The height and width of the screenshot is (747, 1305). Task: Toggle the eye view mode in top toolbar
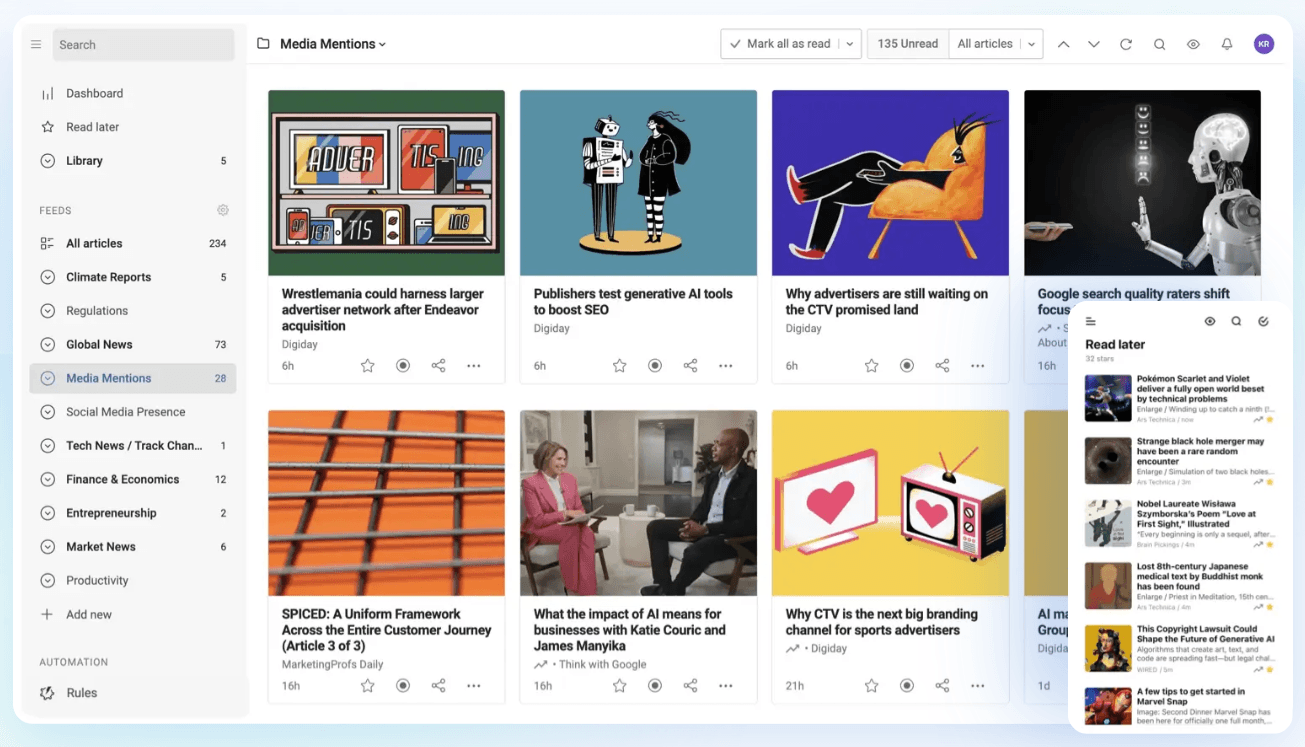1193,44
